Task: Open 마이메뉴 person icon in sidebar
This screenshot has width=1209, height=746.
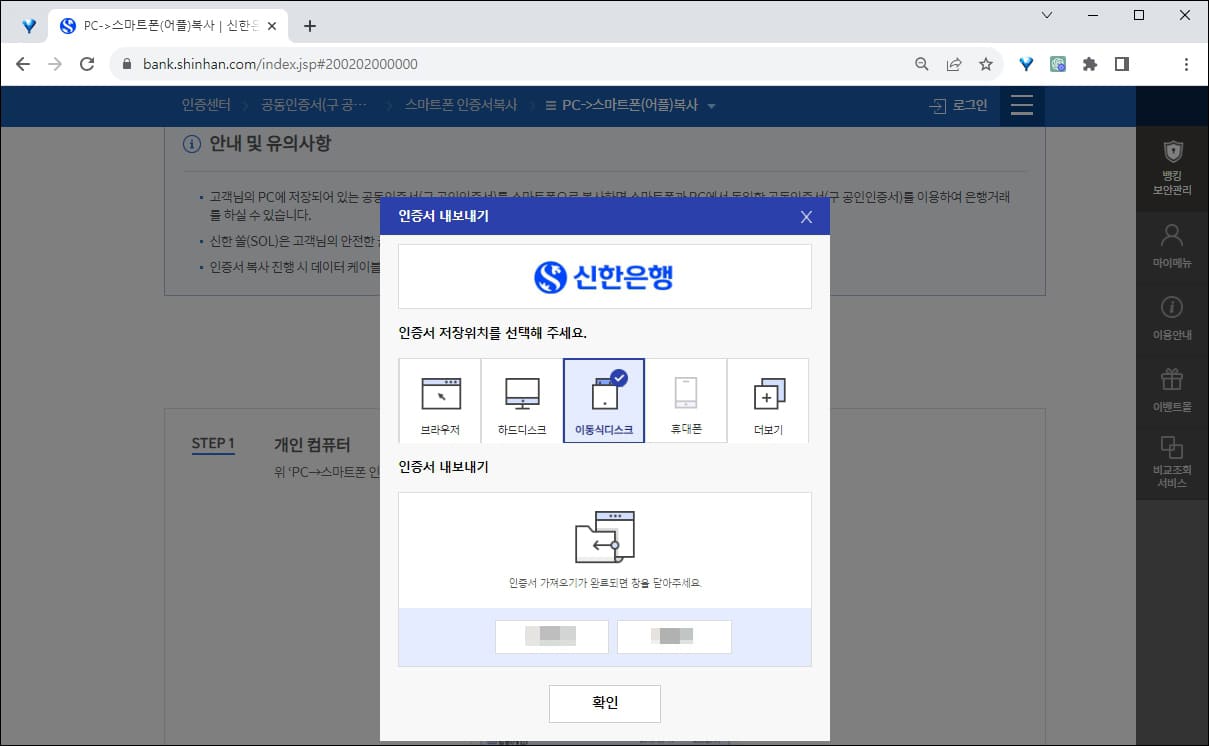Action: [x=1172, y=241]
